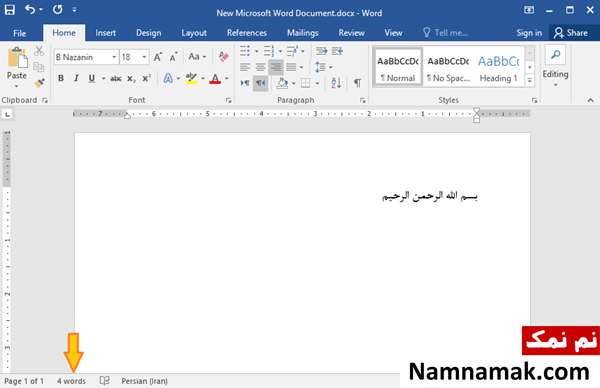Viewport: 600px width, 388px height.
Task: Click the Cut scissors icon
Action: pos(39,51)
